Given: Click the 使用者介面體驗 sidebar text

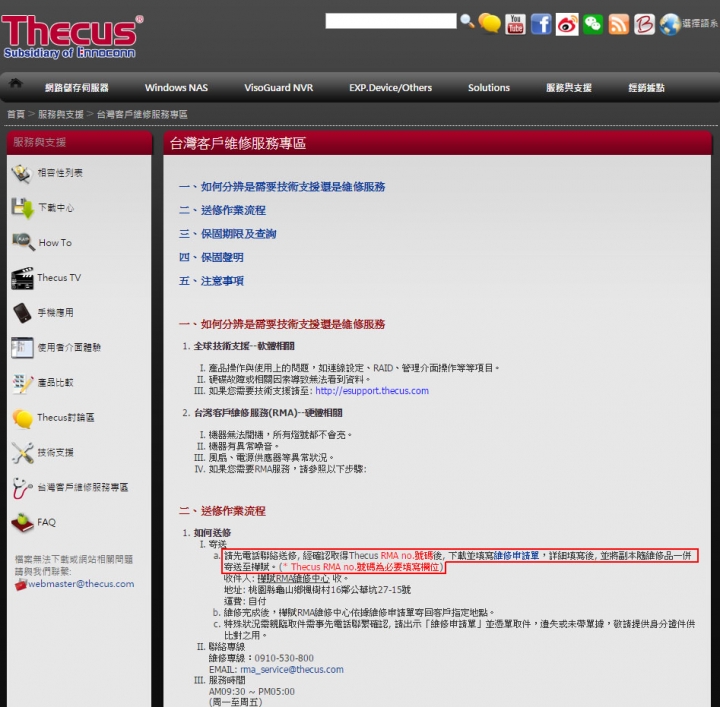Looking at the screenshot, I should click(69, 348).
